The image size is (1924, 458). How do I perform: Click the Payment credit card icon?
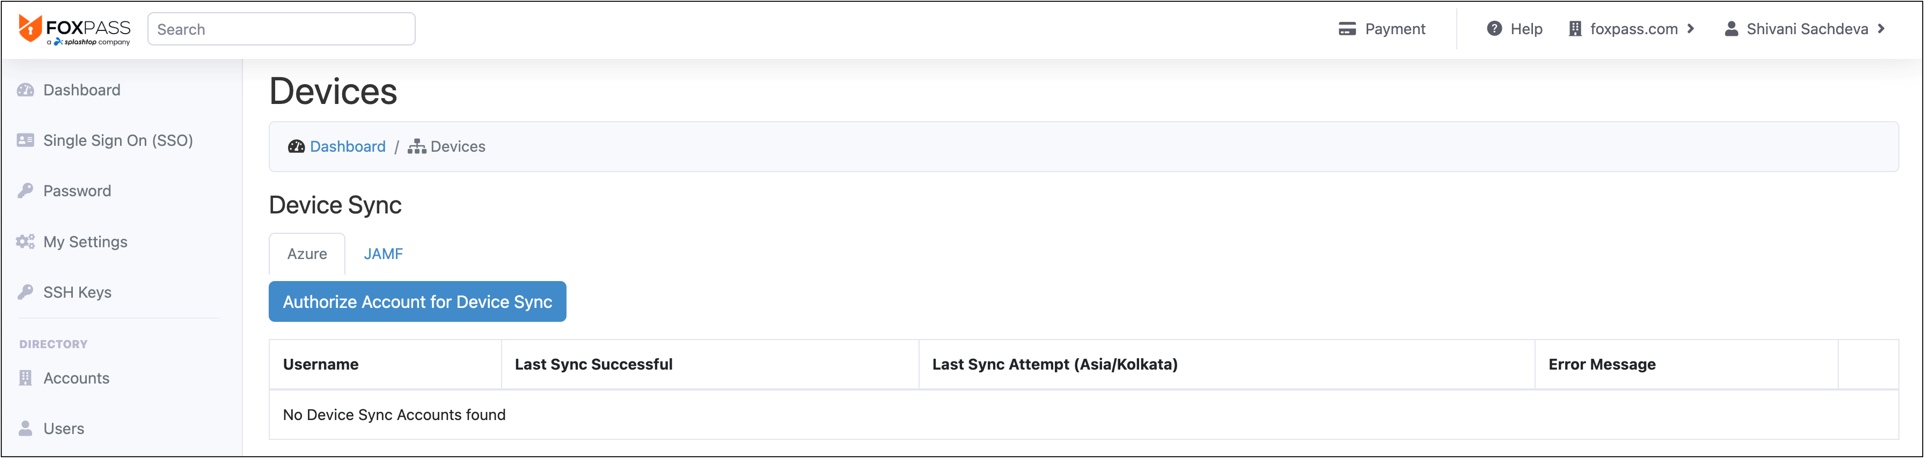[1347, 29]
